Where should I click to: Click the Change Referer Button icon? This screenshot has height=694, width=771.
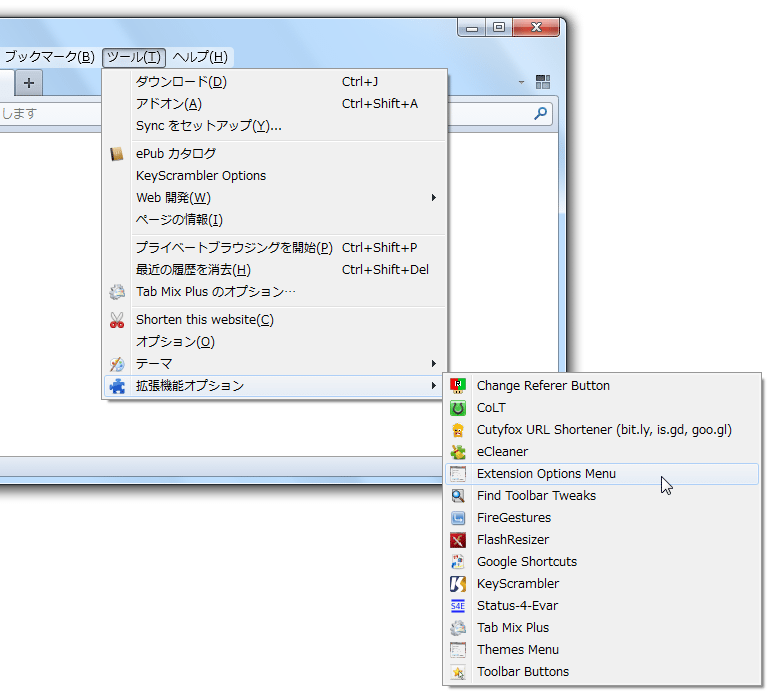click(458, 386)
